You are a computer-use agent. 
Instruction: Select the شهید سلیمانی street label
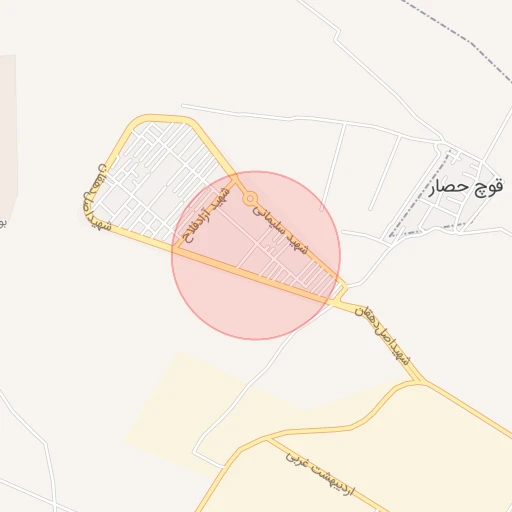tap(281, 230)
